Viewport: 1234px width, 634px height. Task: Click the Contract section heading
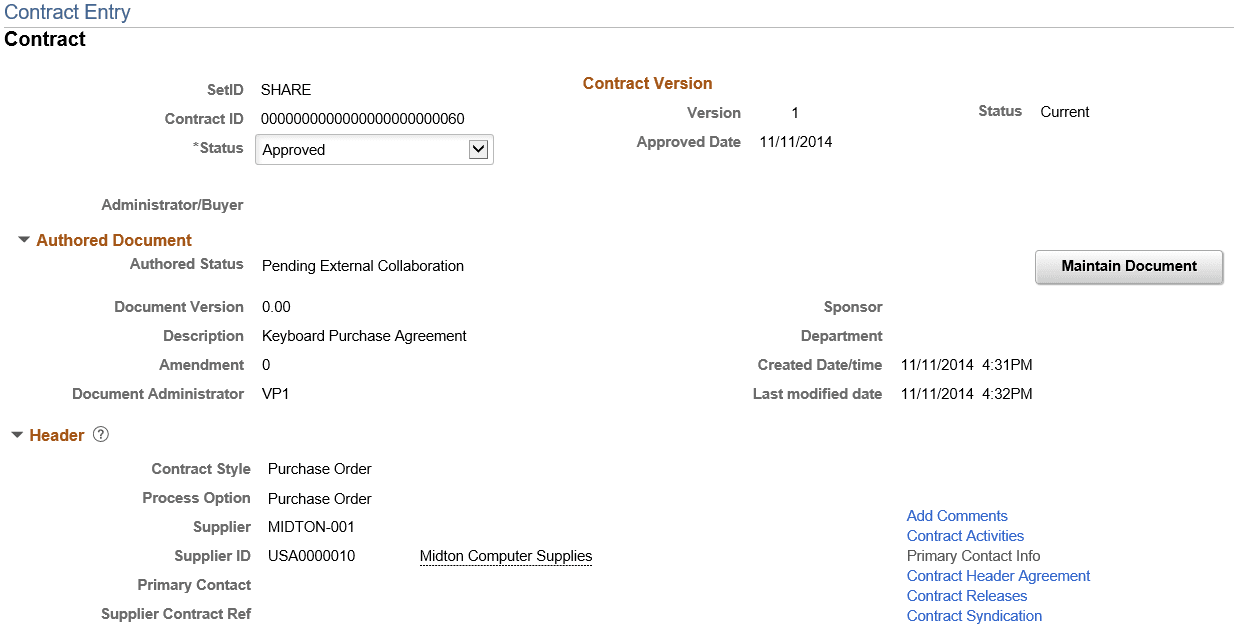(x=44, y=39)
